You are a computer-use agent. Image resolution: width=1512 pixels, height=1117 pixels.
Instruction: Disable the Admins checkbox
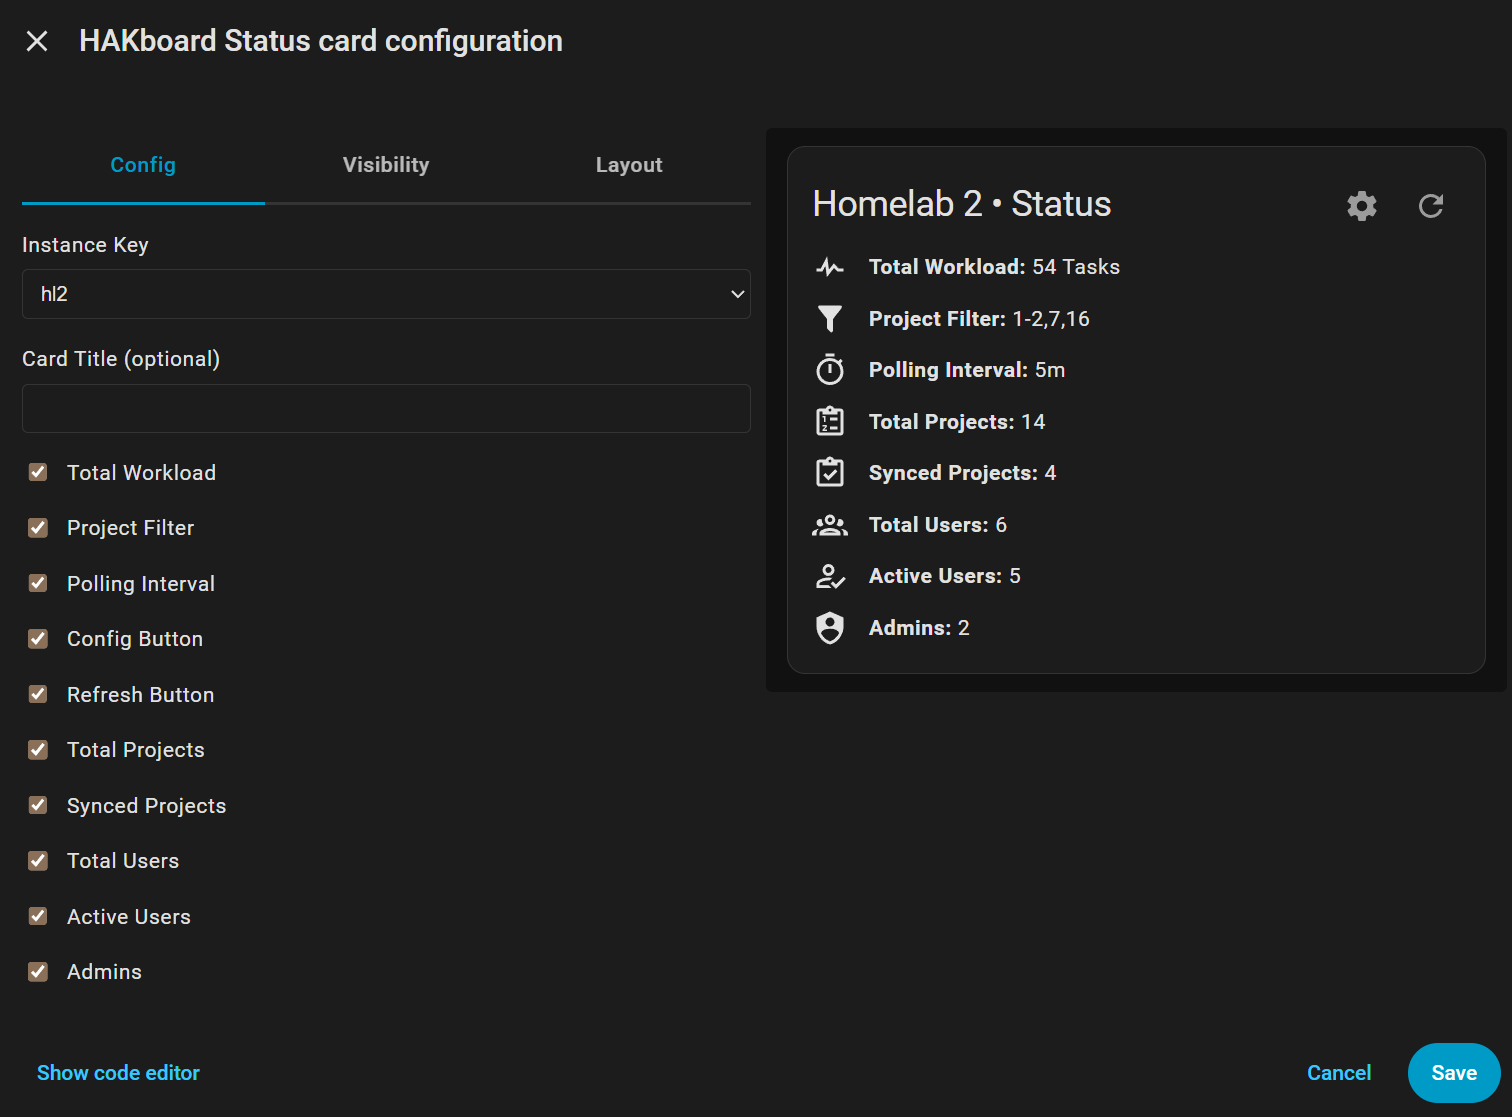click(38, 971)
